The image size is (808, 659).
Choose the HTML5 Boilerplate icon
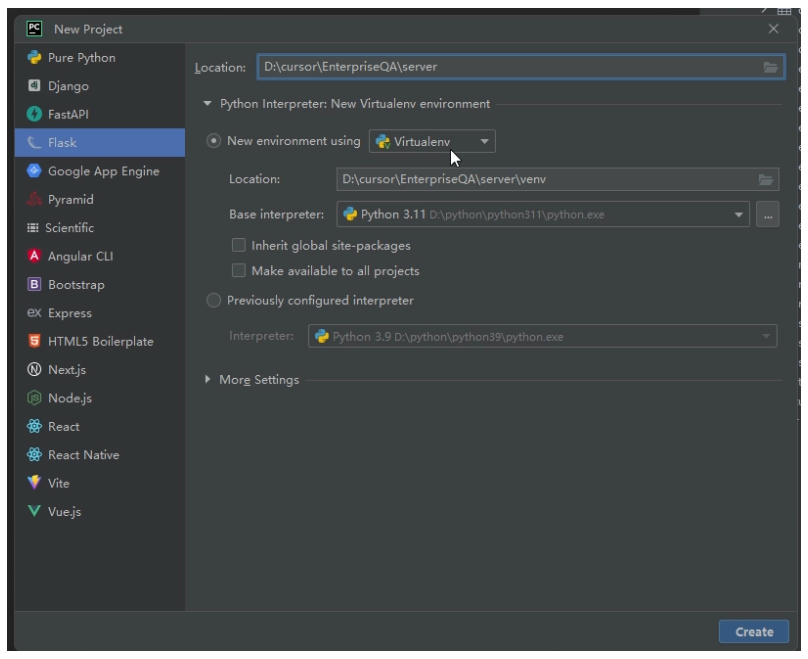[34, 341]
